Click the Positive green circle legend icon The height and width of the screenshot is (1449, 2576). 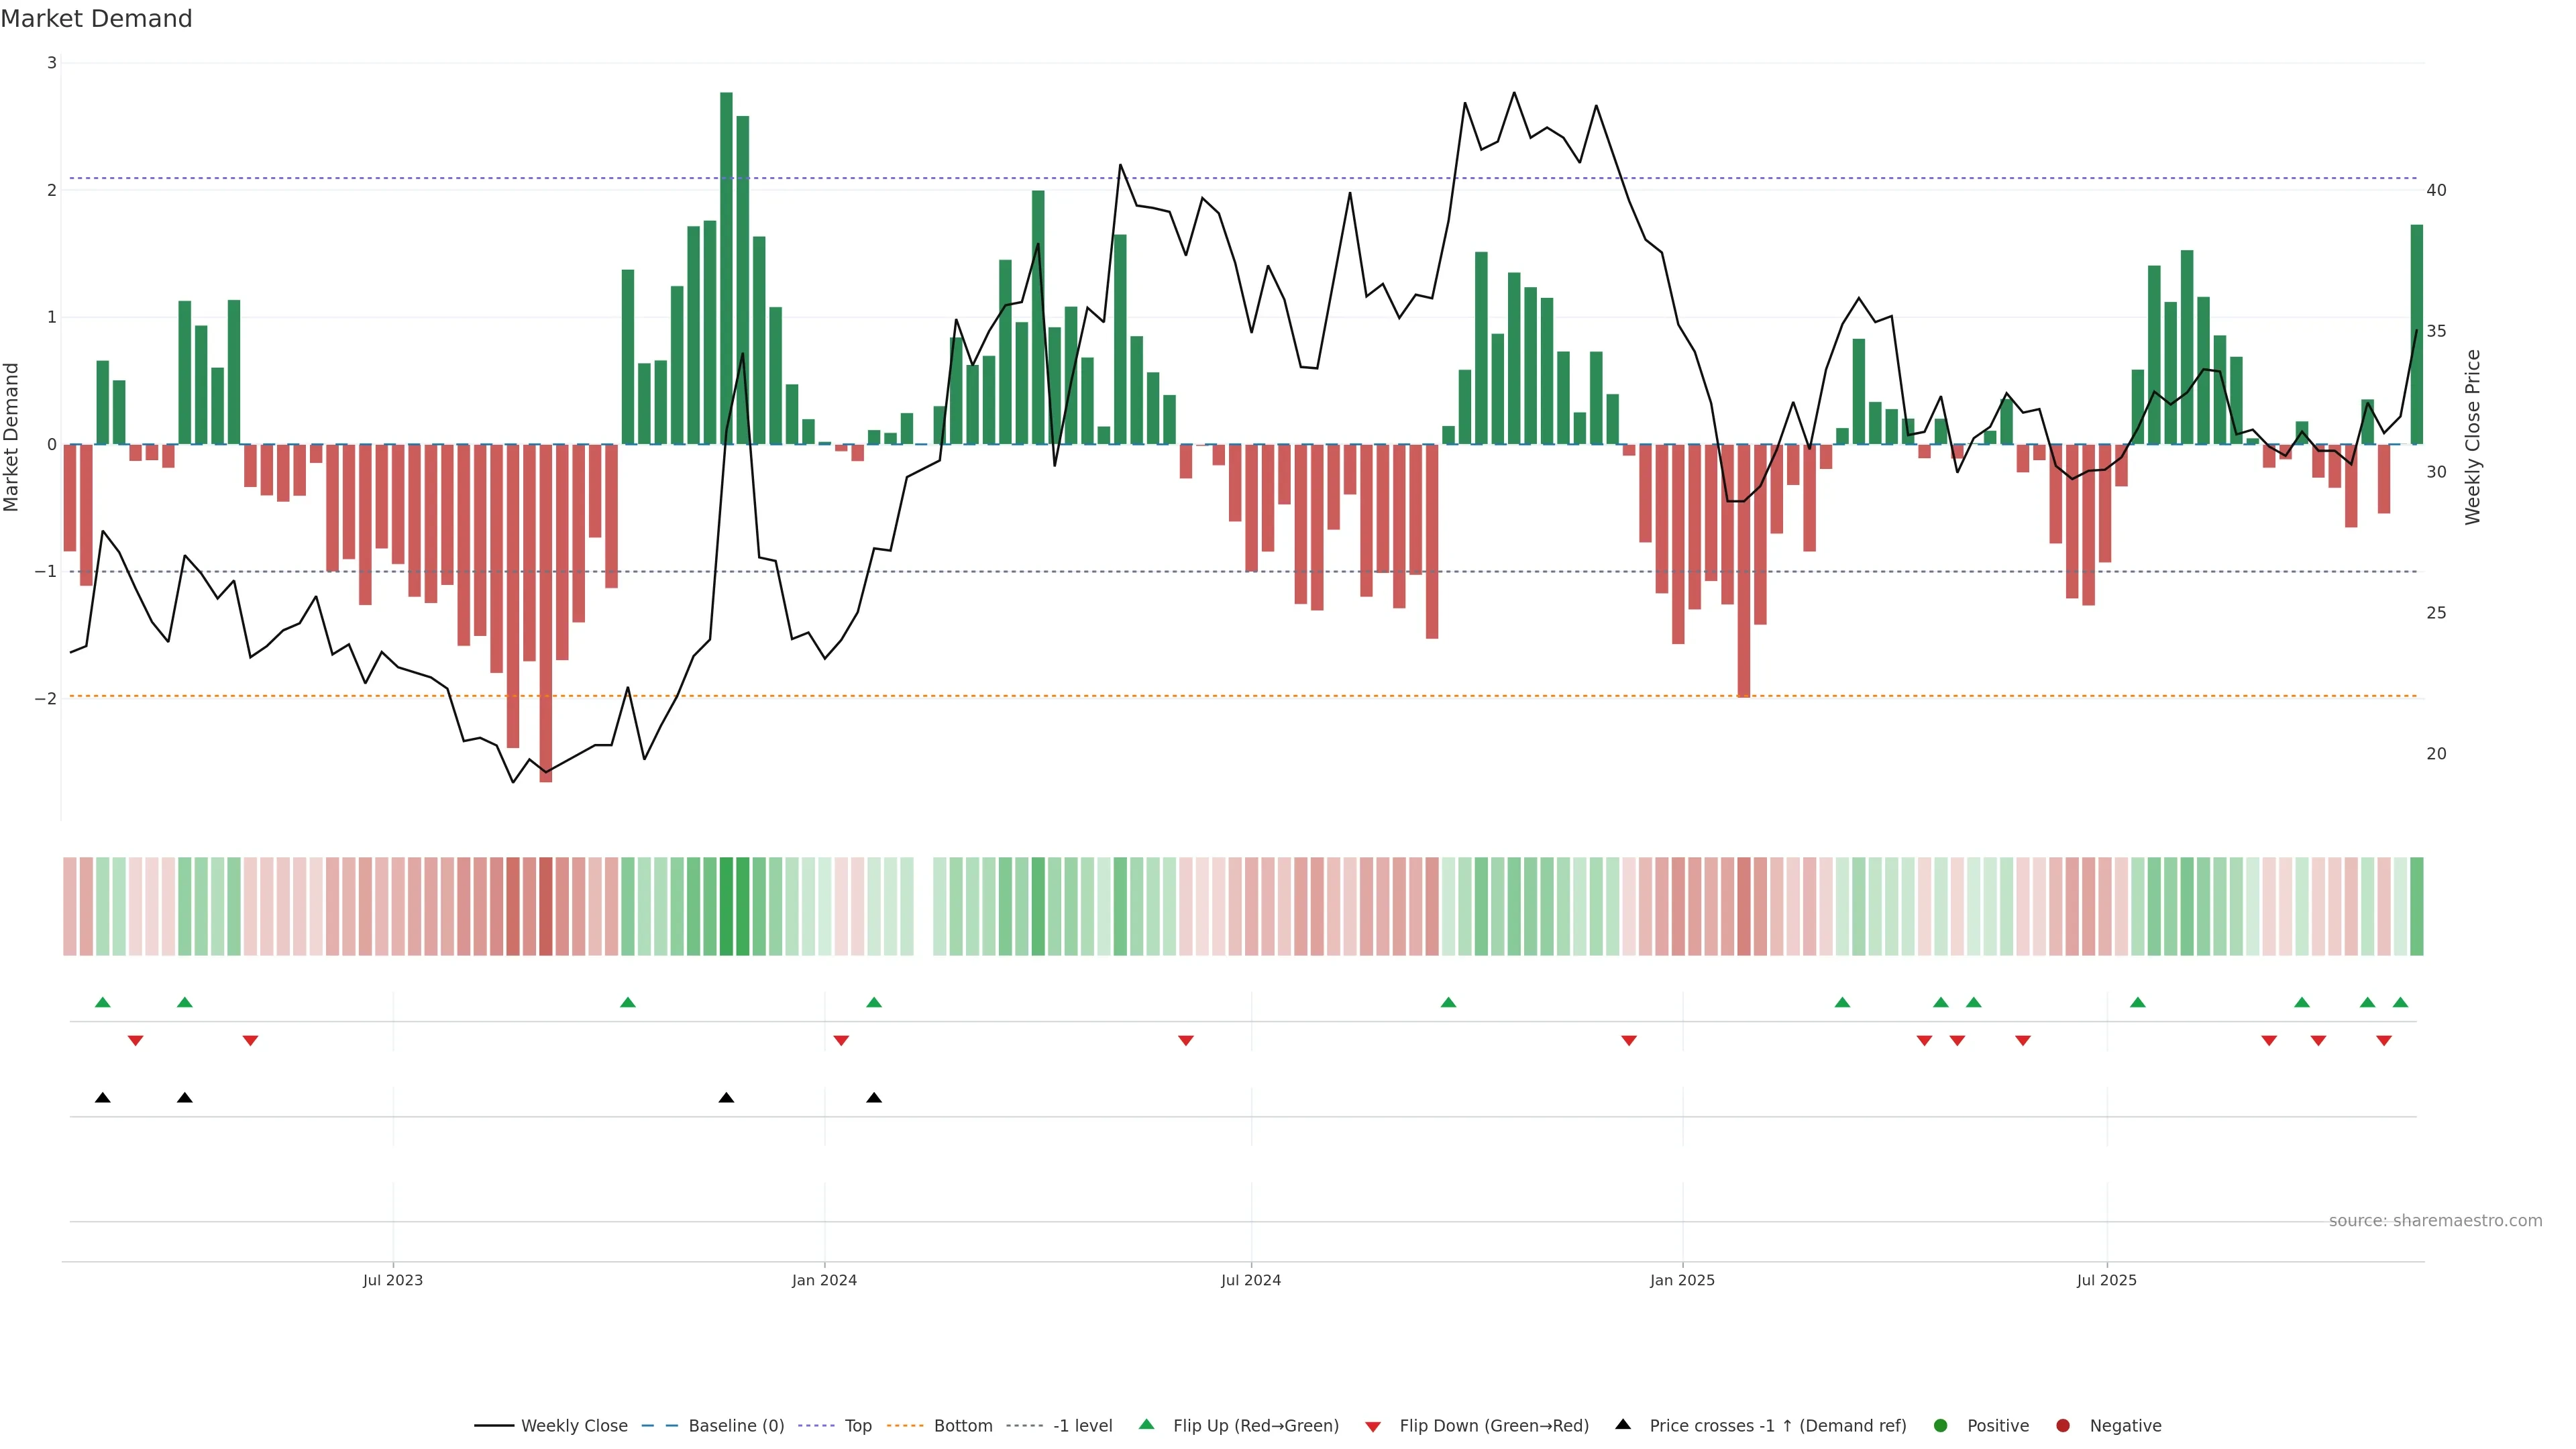coord(1941,1426)
